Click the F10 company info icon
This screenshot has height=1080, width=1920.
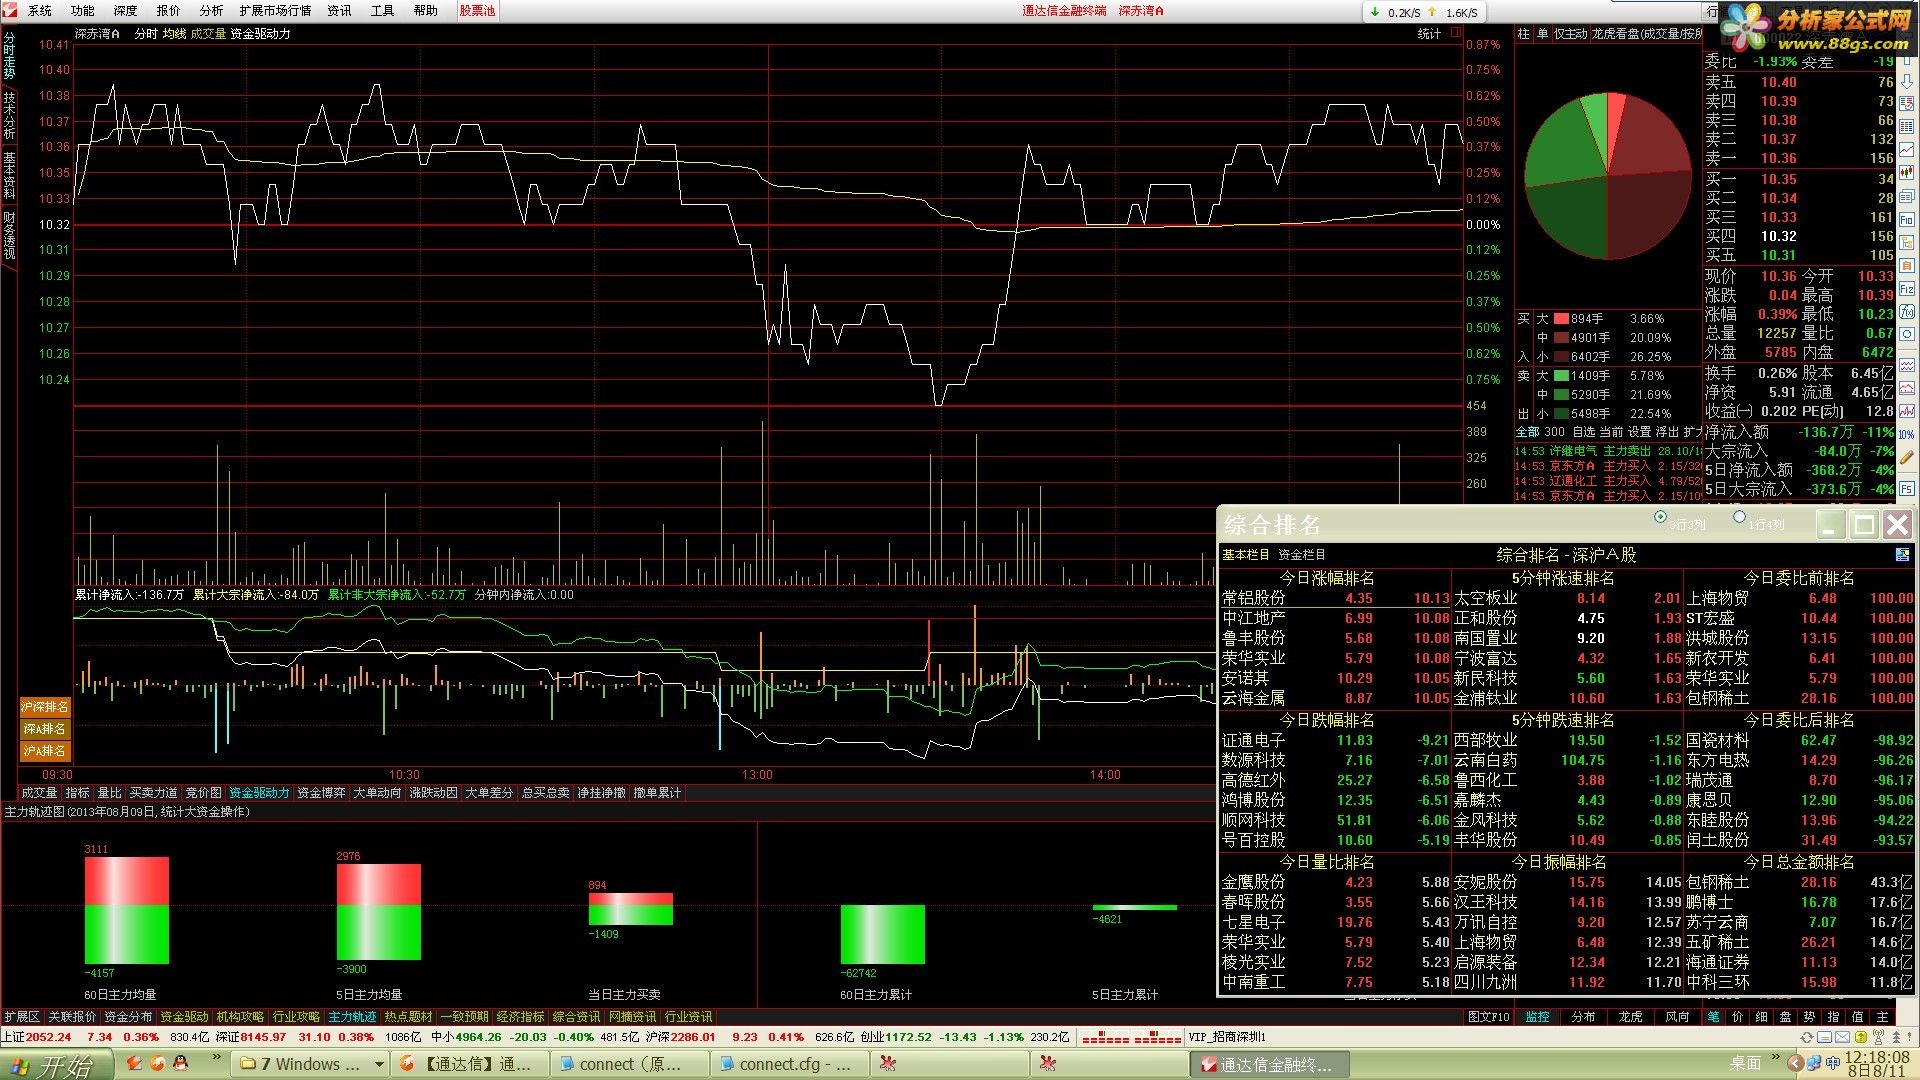click(x=1907, y=220)
